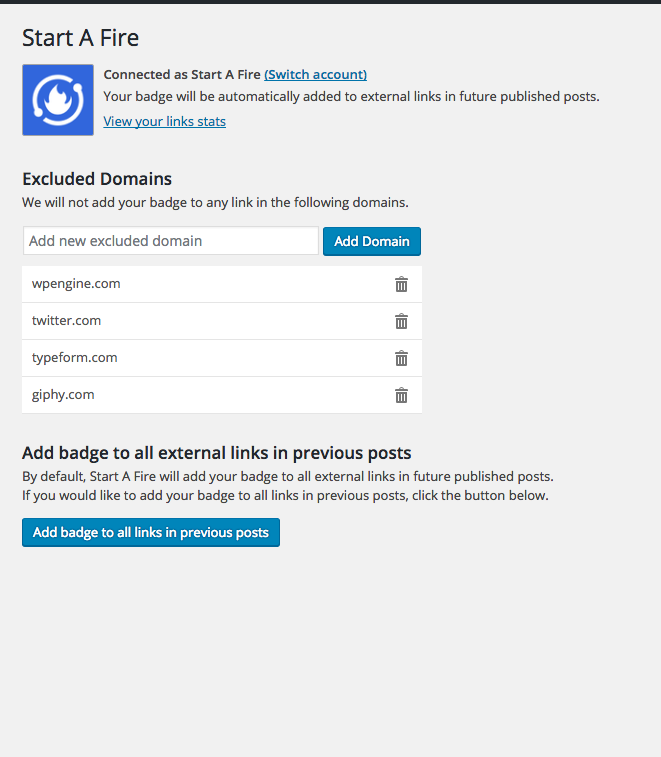Remove twitter.com using the trash icon
The height and width of the screenshot is (757, 661).
coord(401,321)
